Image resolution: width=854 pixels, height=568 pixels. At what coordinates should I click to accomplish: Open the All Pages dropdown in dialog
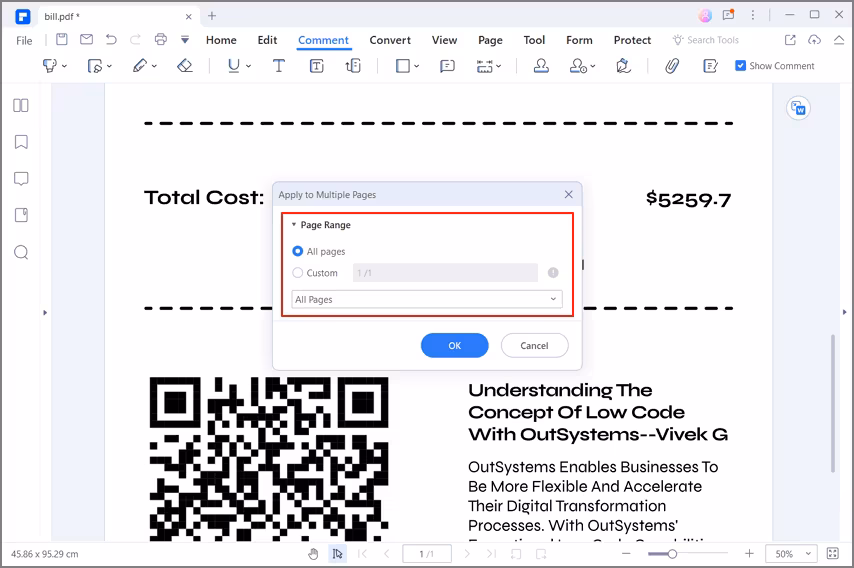(x=427, y=299)
